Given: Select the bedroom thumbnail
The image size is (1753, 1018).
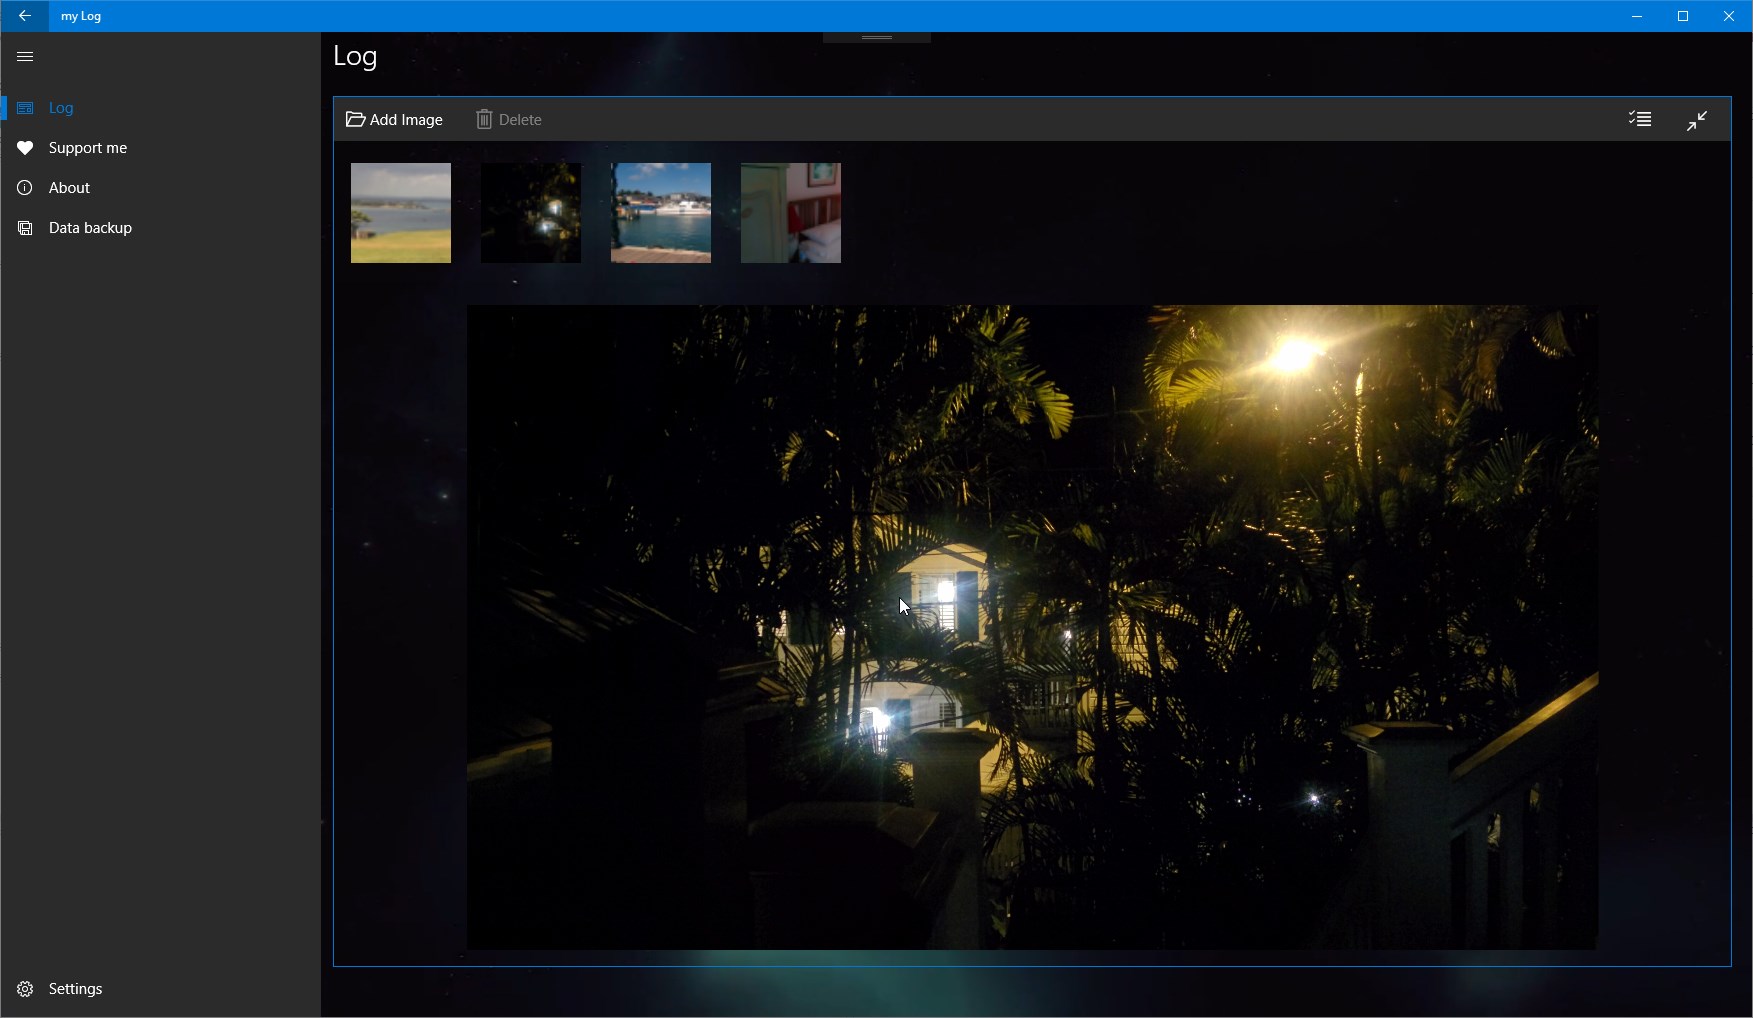Looking at the screenshot, I should point(791,213).
